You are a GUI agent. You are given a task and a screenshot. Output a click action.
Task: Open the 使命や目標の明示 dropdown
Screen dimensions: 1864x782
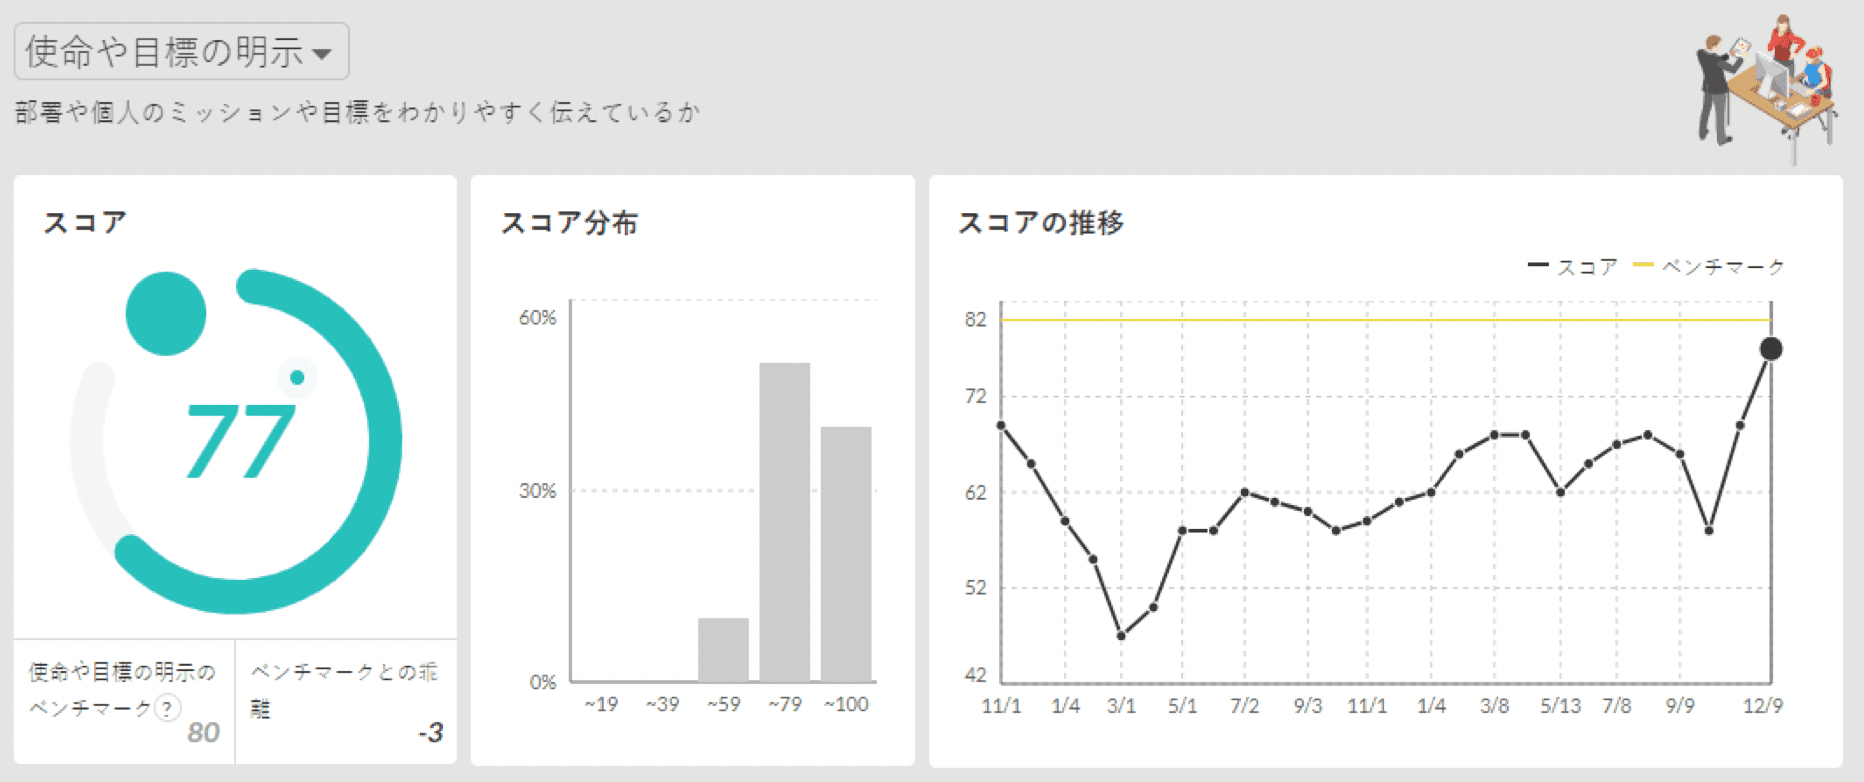click(181, 52)
